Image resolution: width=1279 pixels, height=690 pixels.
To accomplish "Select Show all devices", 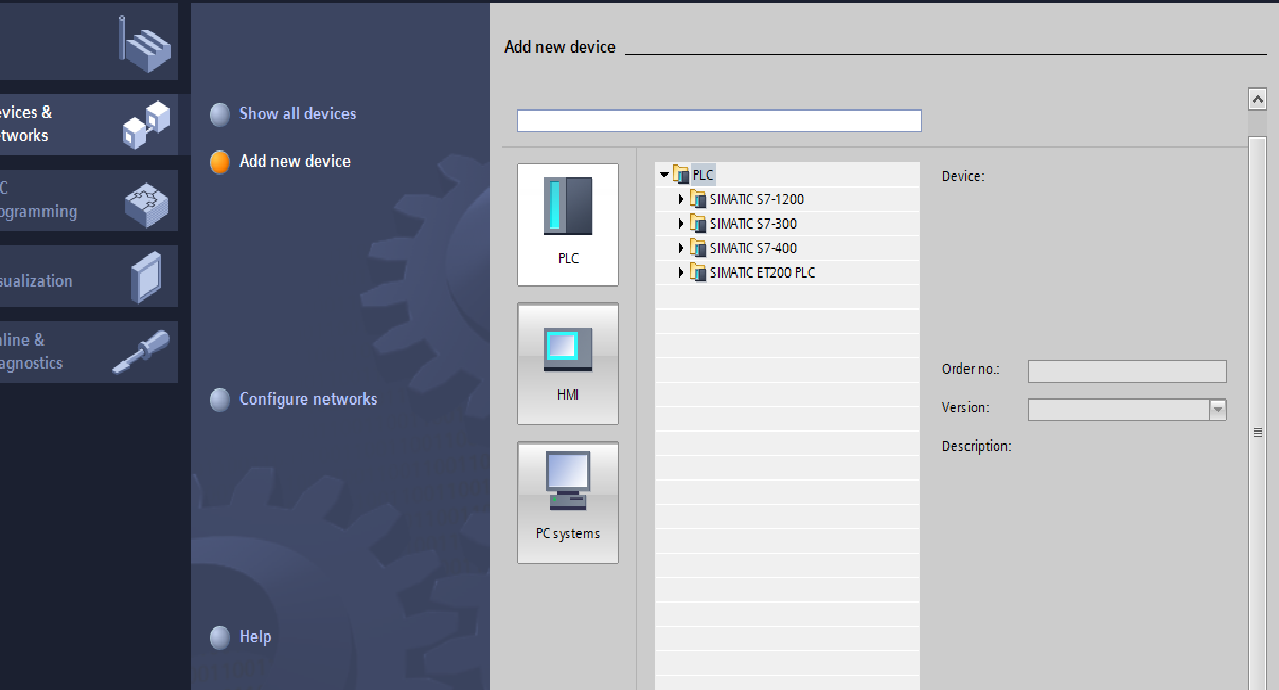I will point(298,114).
